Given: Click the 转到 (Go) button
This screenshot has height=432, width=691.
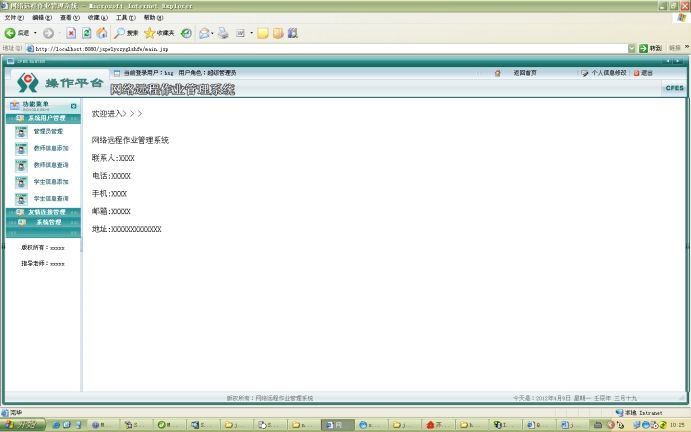Looking at the screenshot, I should (x=650, y=48).
